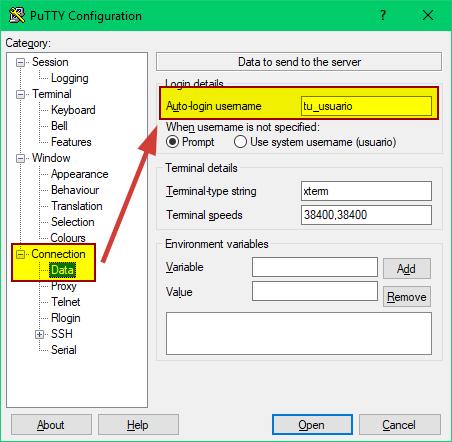Screen dimensions: 452x442
Task: Click the Help button
Action: pos(138,425)
